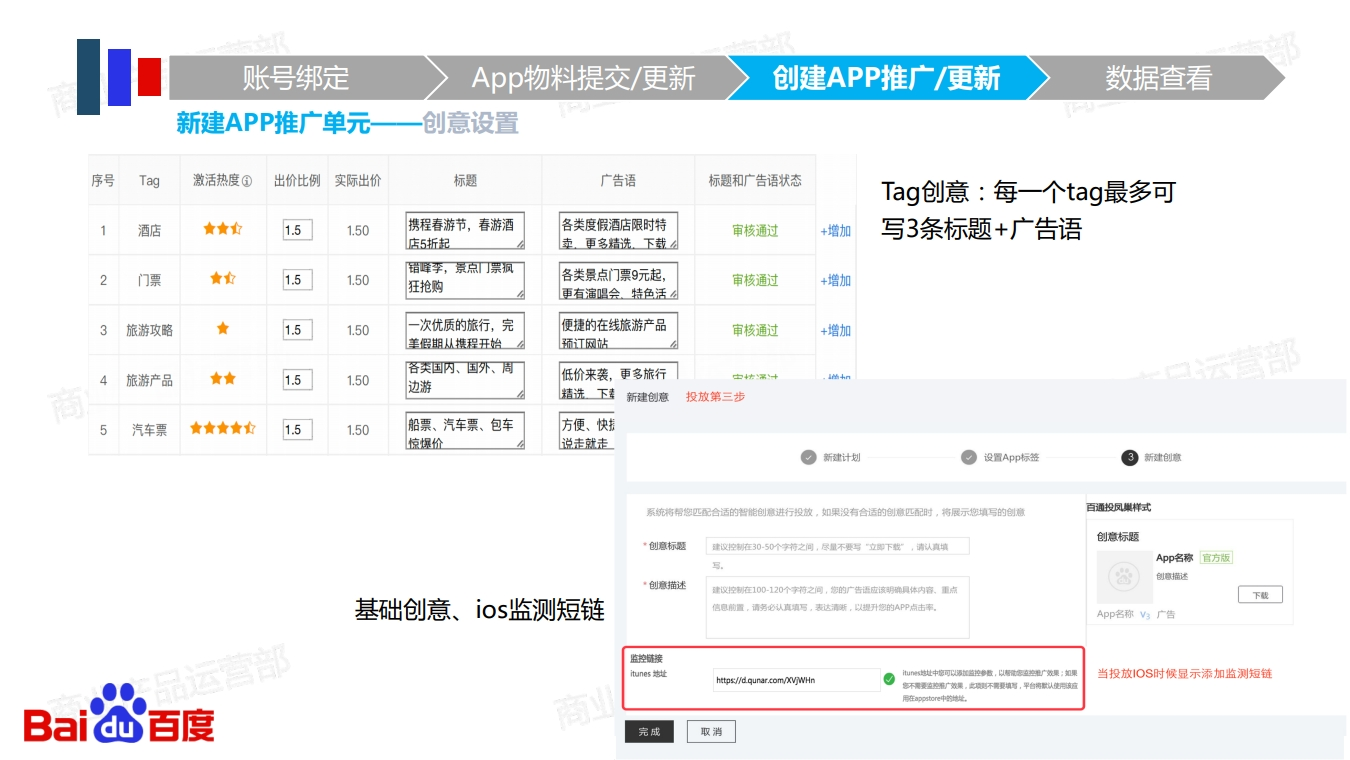Click the 一次优质的旅行 title textbox
The image size is (1350, 760).
coord(465,330)
